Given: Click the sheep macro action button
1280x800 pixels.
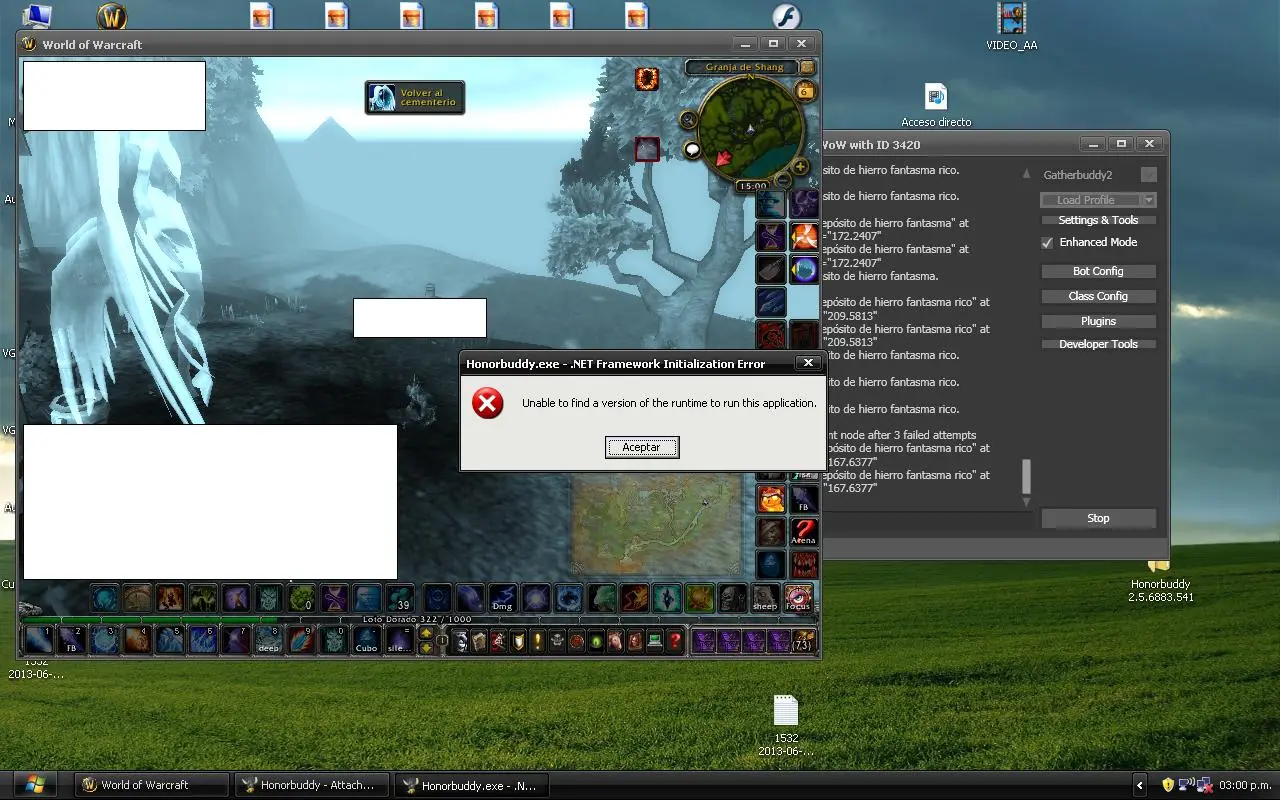Looking at the screenshot, I should point(765,597).
